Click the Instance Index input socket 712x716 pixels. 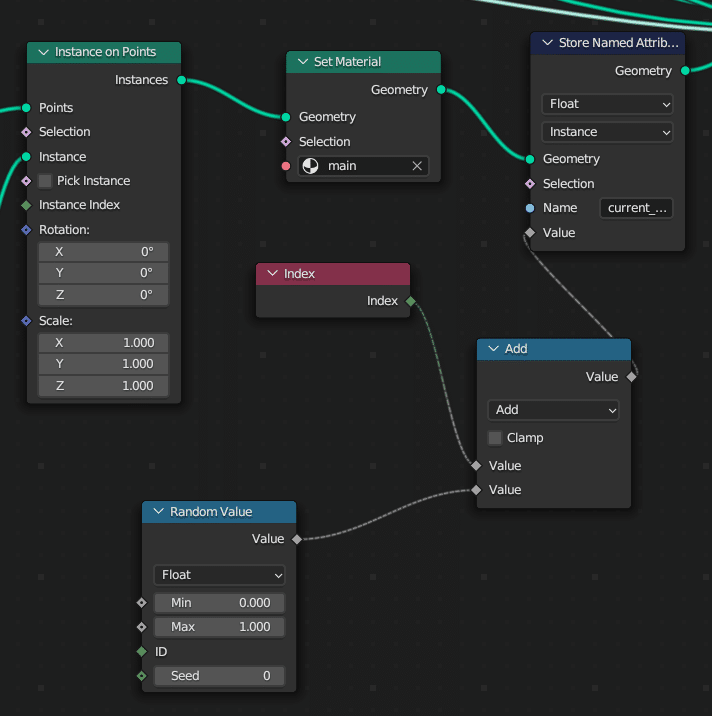point(27,205)
